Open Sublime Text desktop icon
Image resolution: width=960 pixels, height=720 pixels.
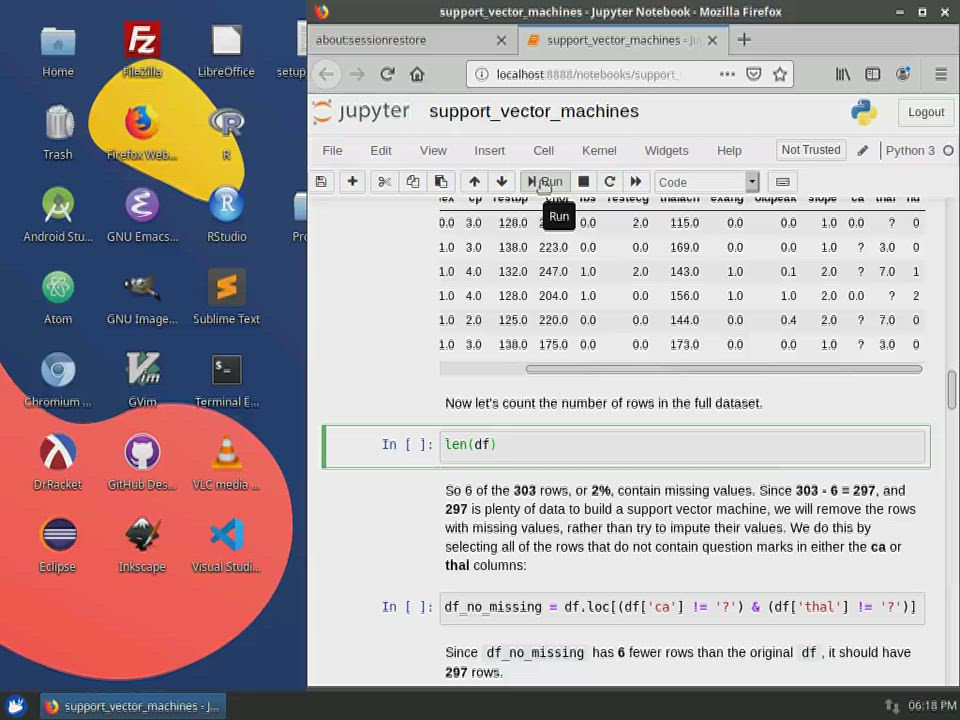(x=227, y=298)
